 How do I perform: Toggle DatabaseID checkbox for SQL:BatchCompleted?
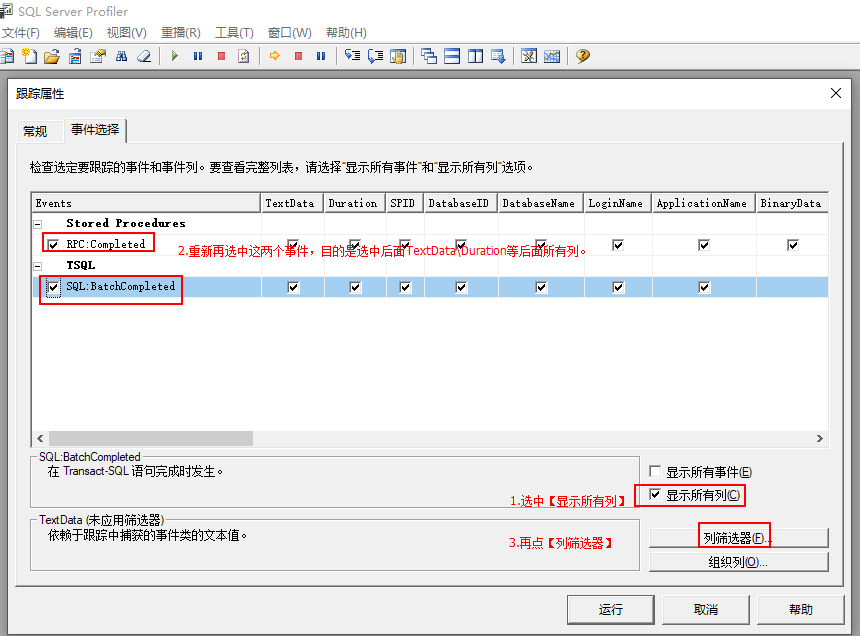(x=461, y=287)
